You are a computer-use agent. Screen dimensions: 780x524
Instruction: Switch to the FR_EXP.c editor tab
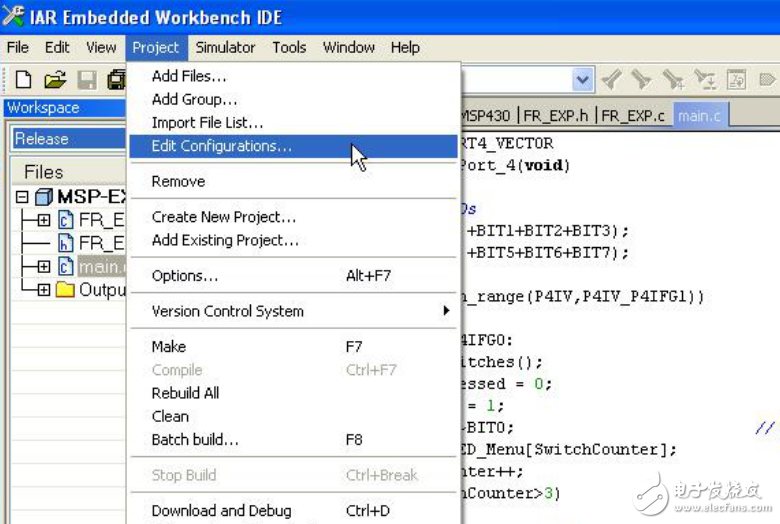click(633, 116)
